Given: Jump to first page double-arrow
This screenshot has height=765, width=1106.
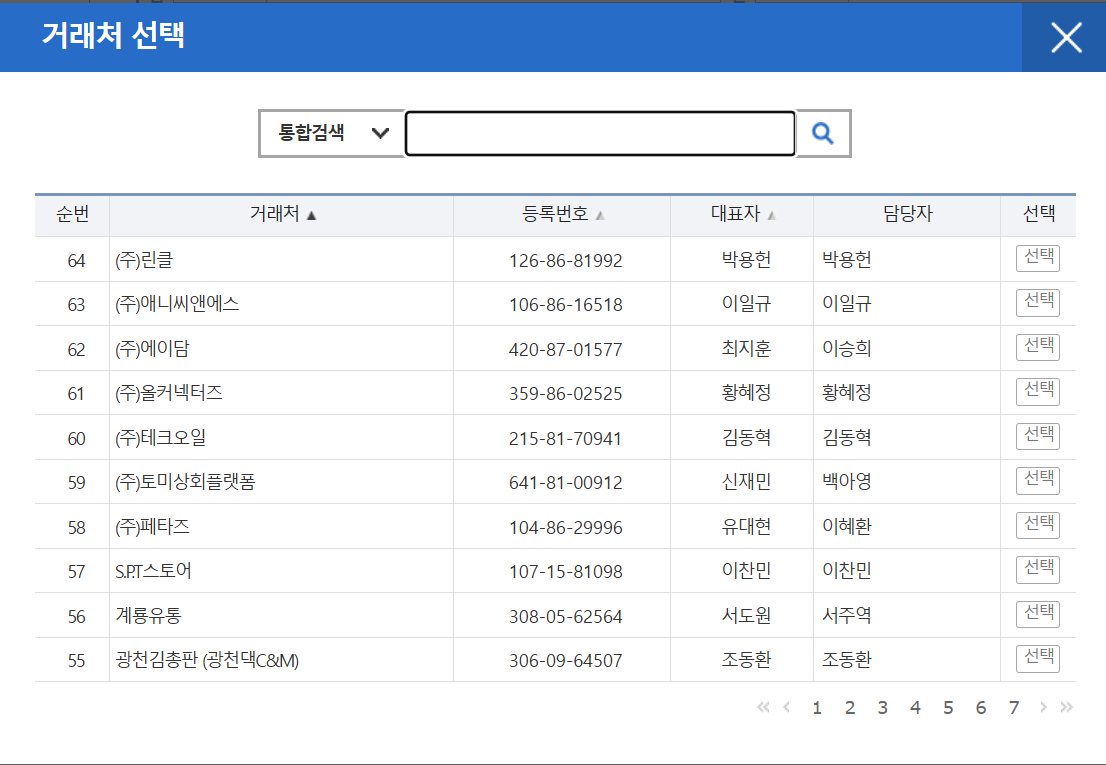Looking at the screenshot, I should pyautogui.click(x=763, y=707).
